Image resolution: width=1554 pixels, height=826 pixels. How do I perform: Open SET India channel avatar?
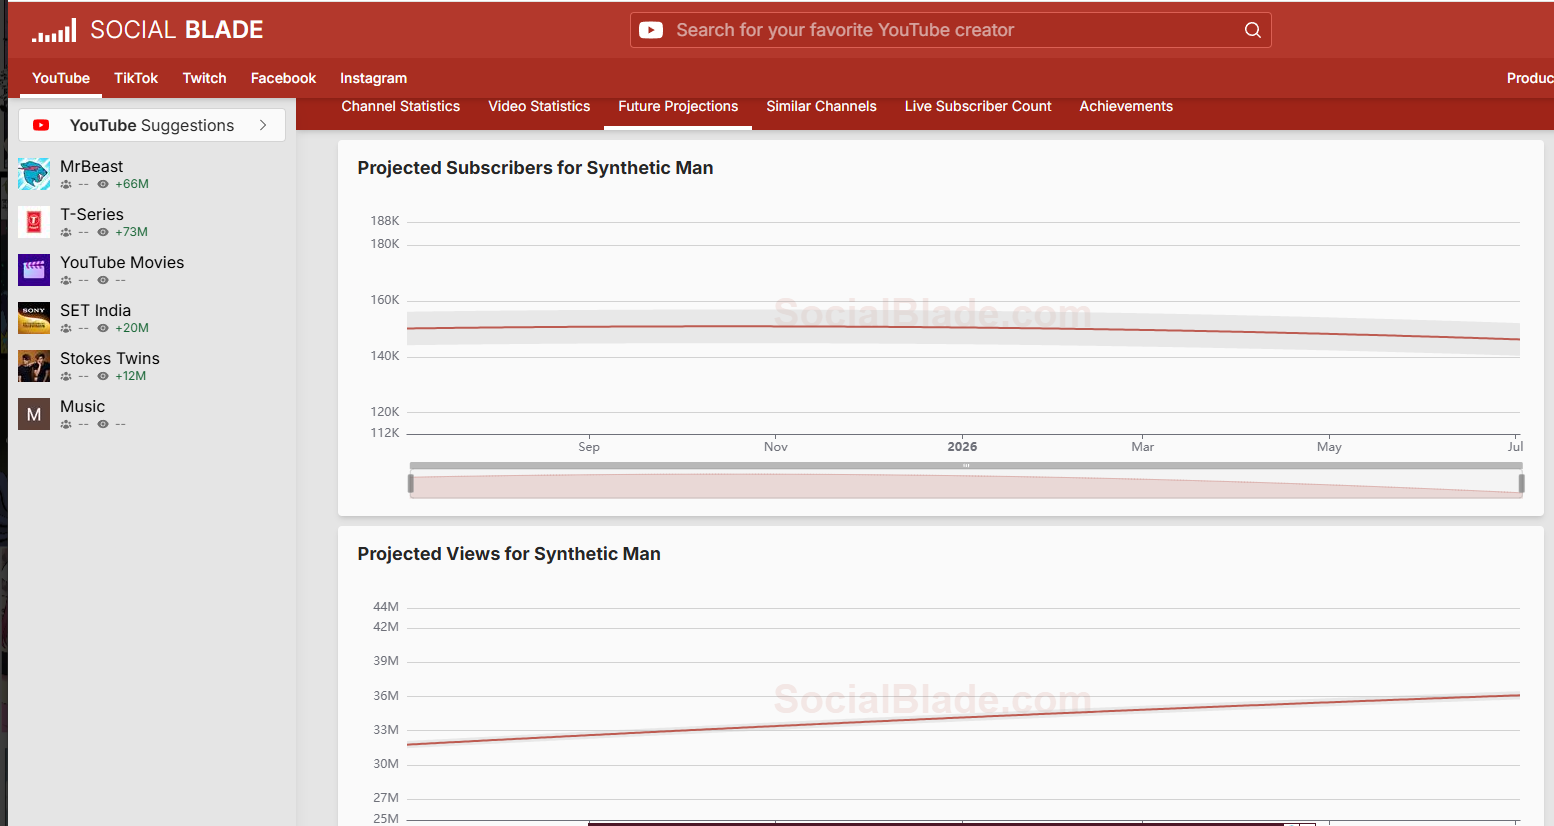(x=34, y=318)
